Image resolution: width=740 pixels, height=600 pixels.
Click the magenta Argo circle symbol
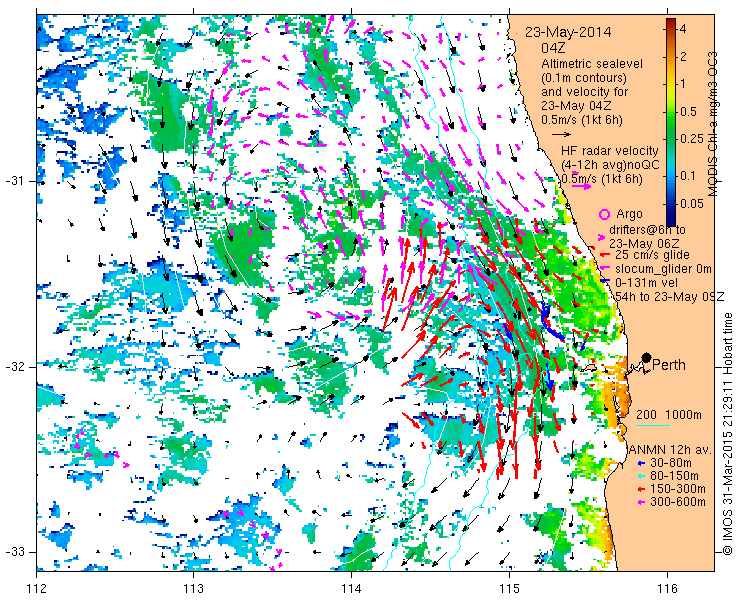tap(604, 215)
